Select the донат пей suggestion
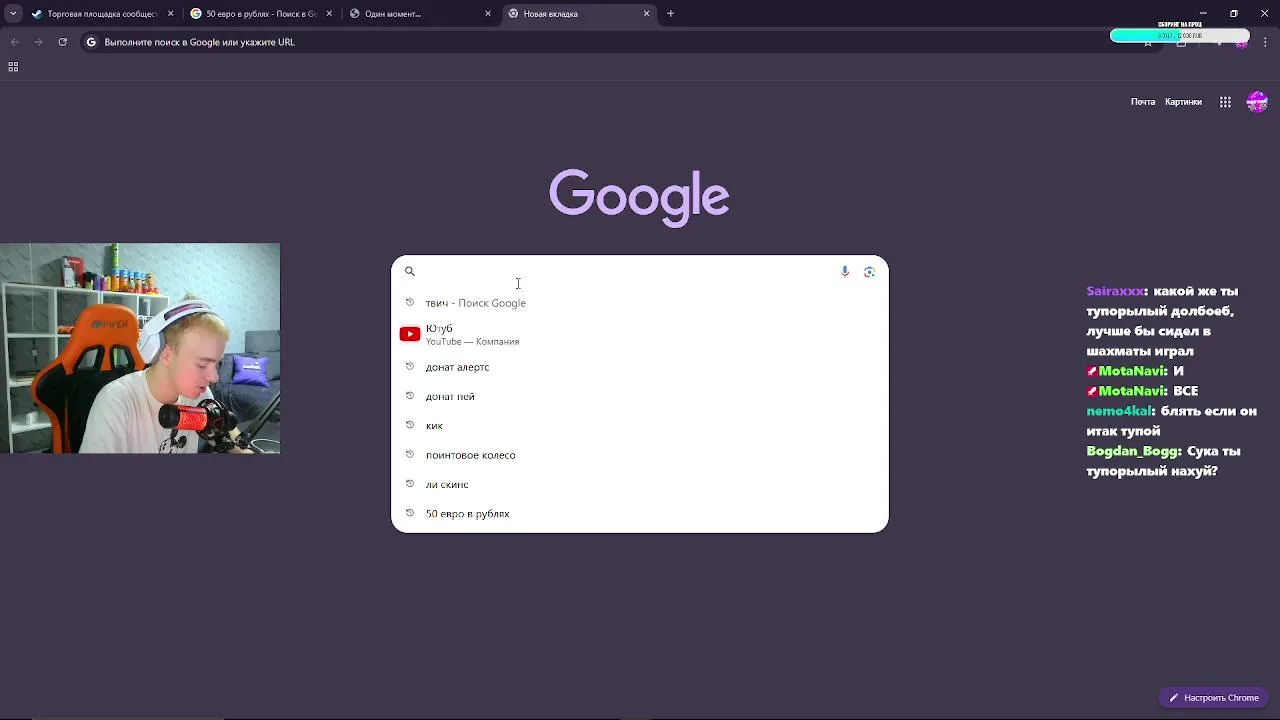The height and width of the screenshot is (720, 1280). tap(640, 396)
